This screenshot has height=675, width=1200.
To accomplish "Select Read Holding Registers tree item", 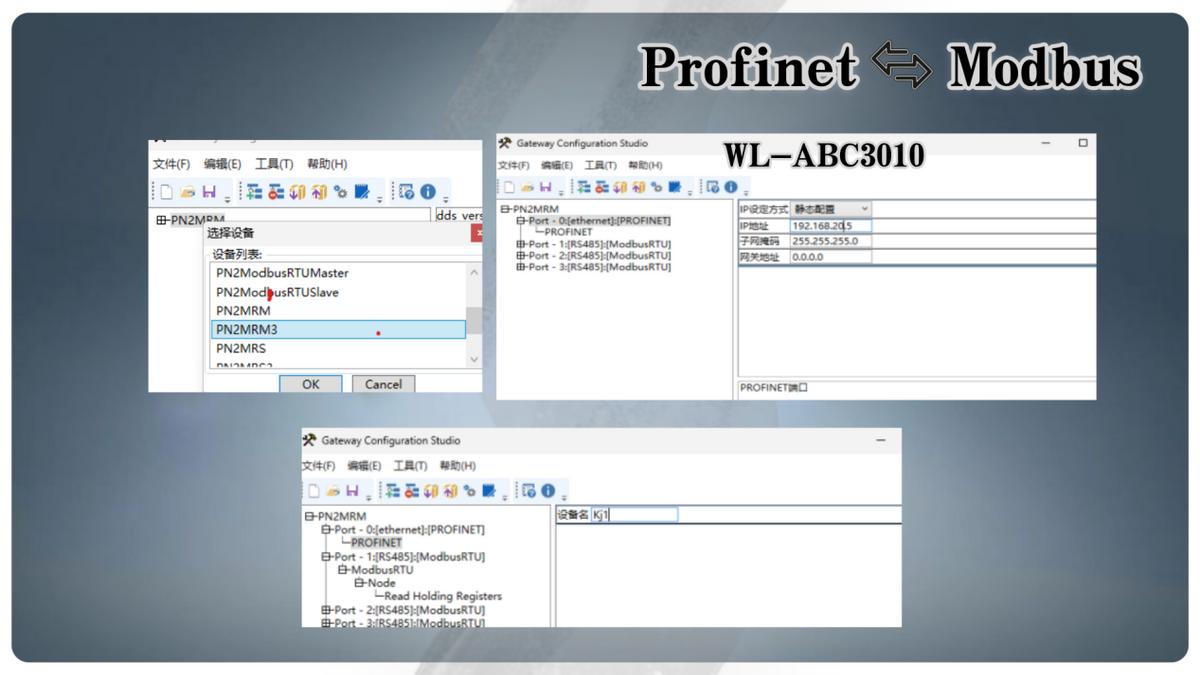I will click(443, 596).
